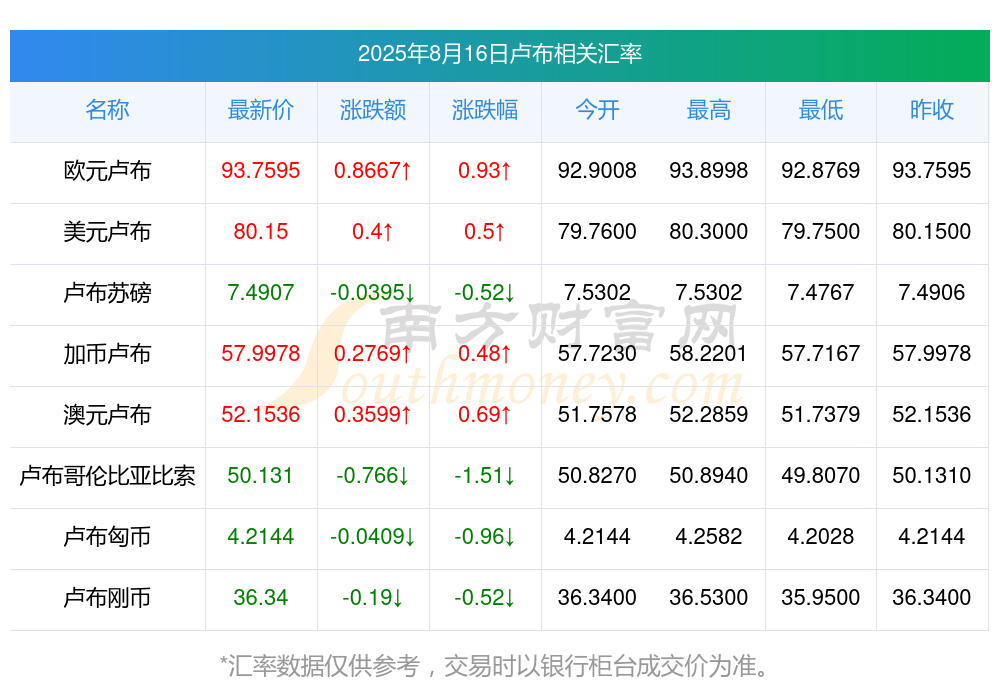Click the 今开 column header
Viewport: 1000px width, 698px height.
click(x=597, y=110)
